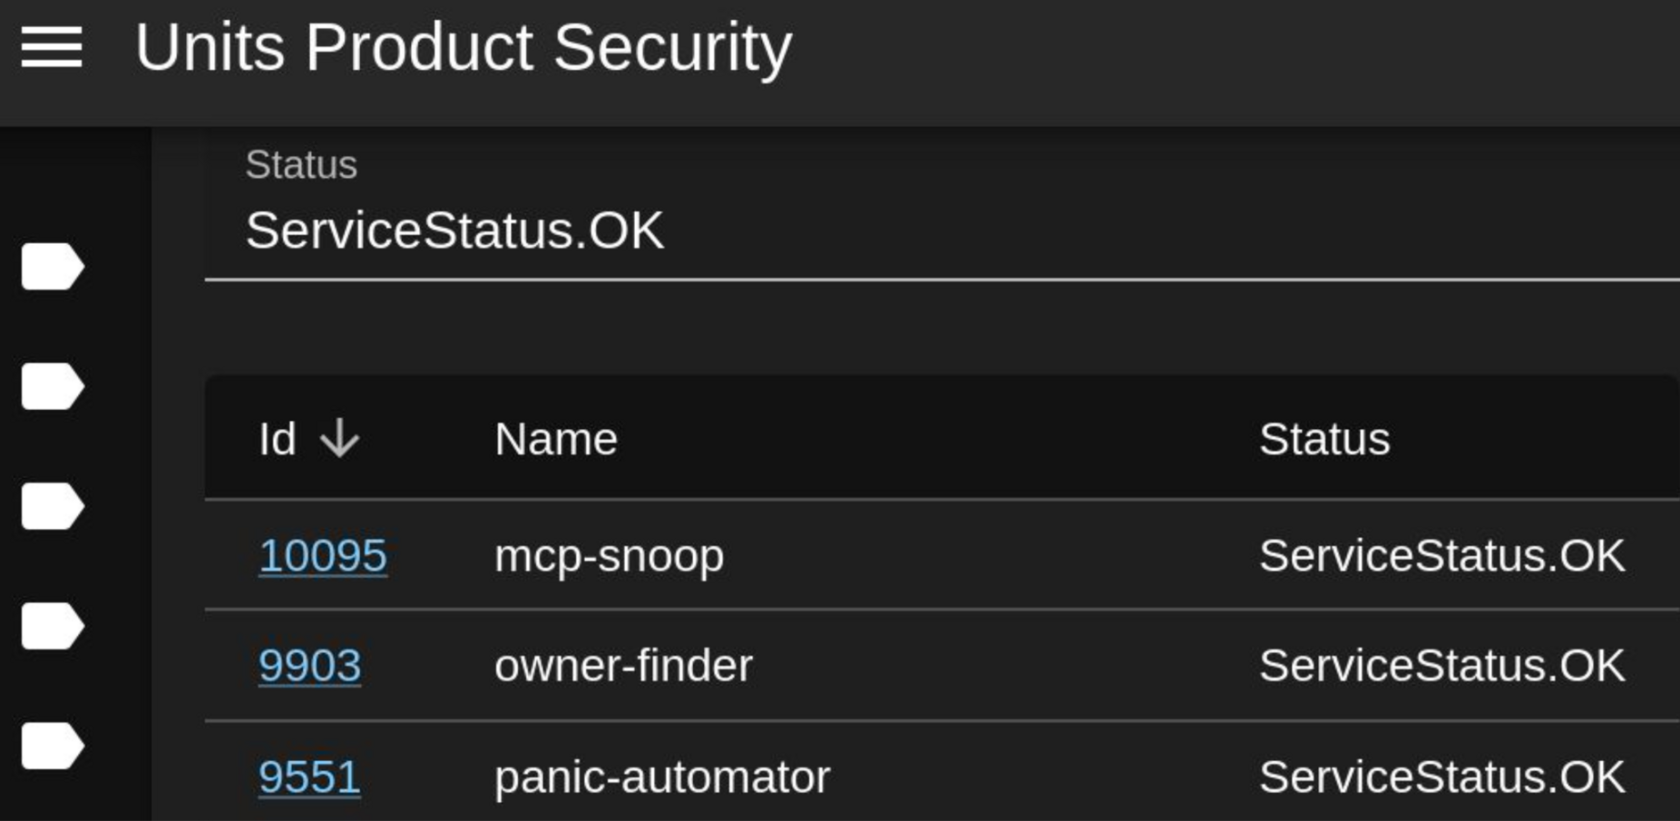This screenshot has height=821, width=1680.
Task: Click ServiceStatus.OK in the mcp-snoop row
Action: (x=1442, y=556)
